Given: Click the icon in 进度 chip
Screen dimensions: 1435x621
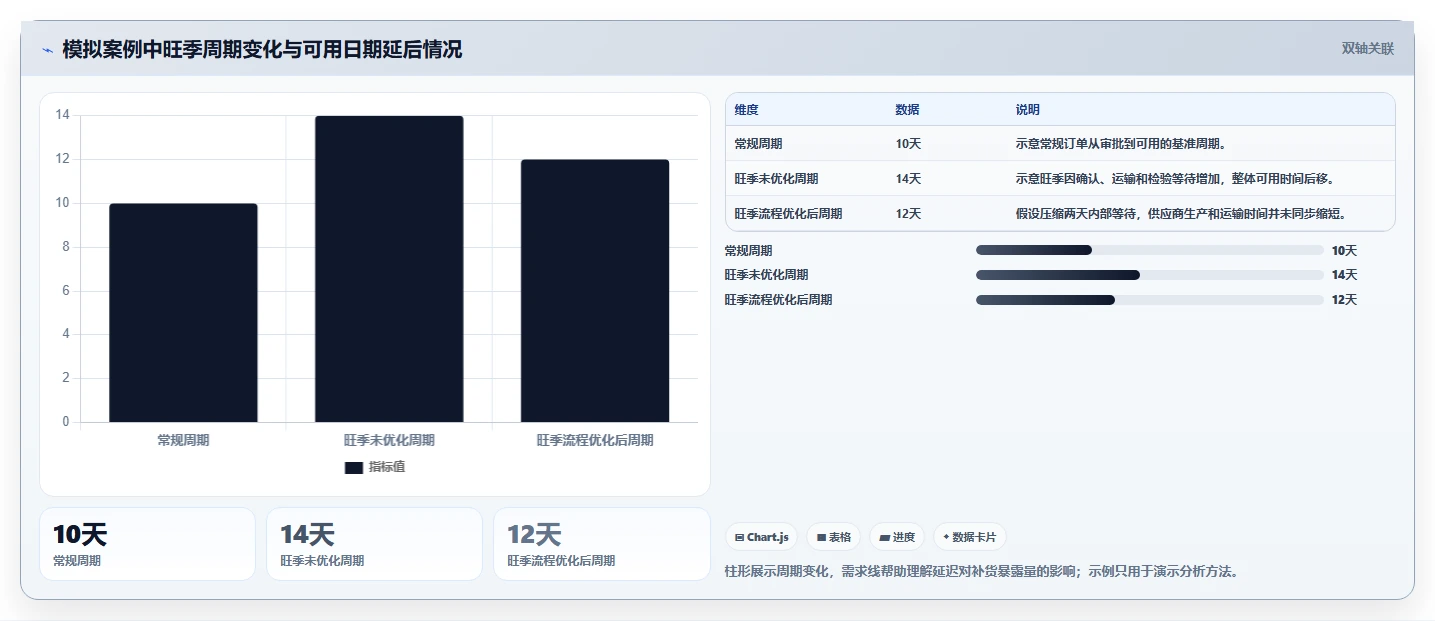Looking at the screenshot, I should pos(884,538).
